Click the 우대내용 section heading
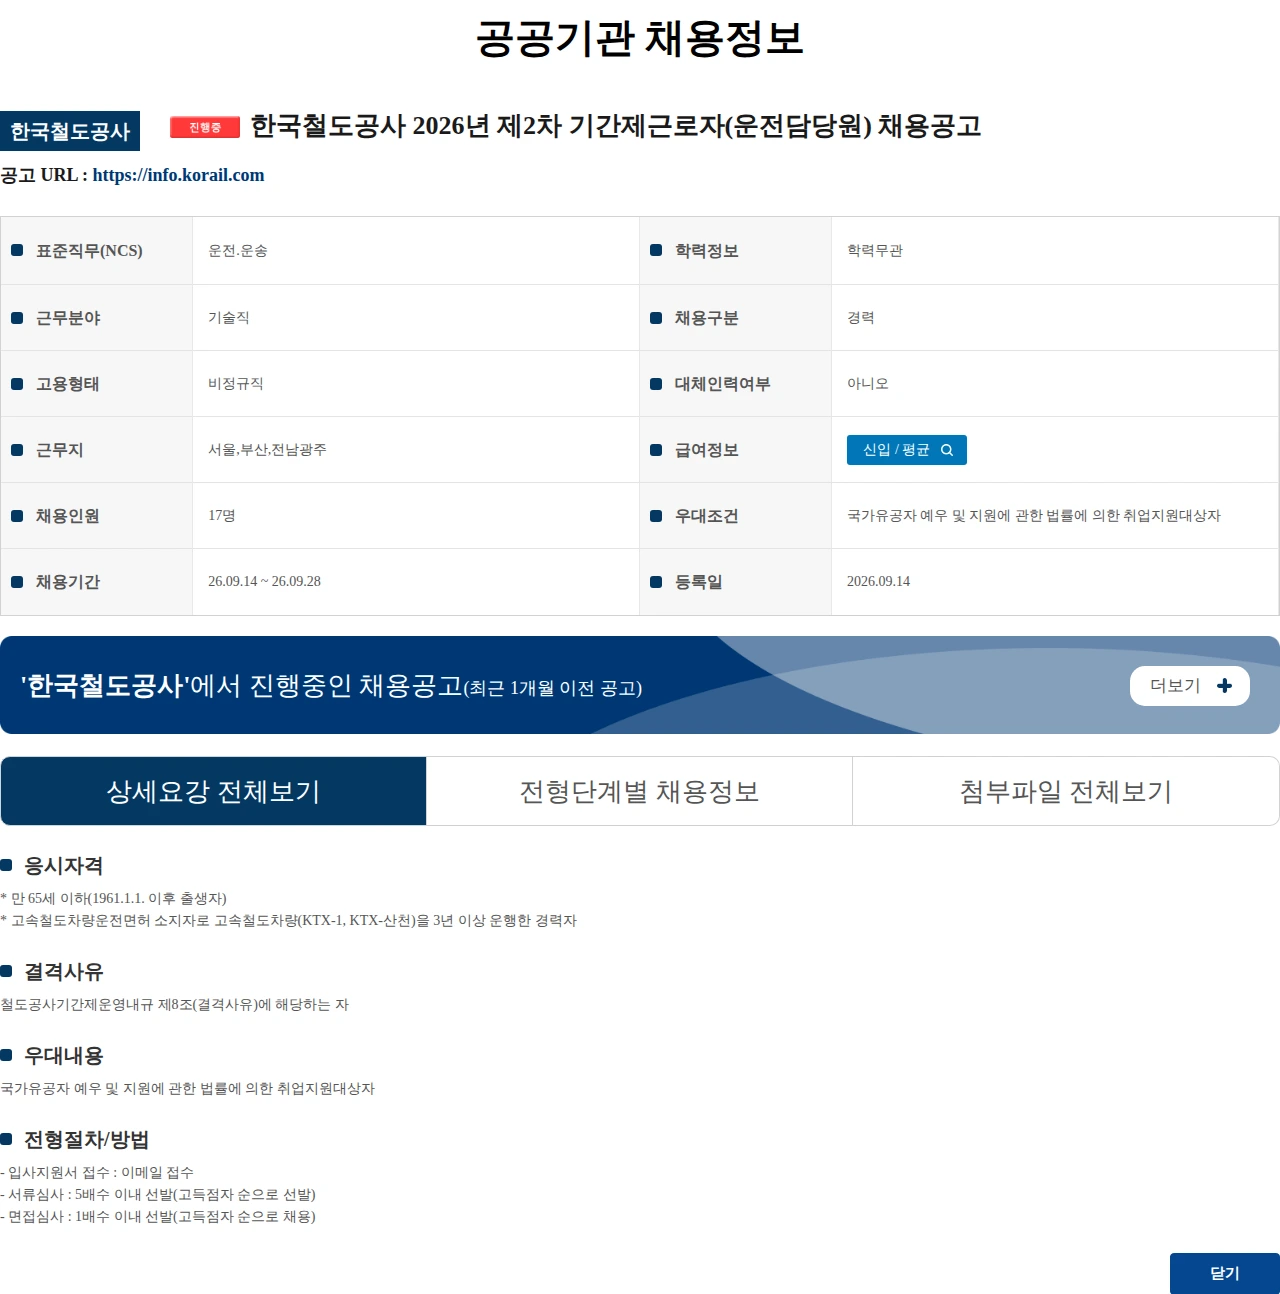 click(63, 1056)
